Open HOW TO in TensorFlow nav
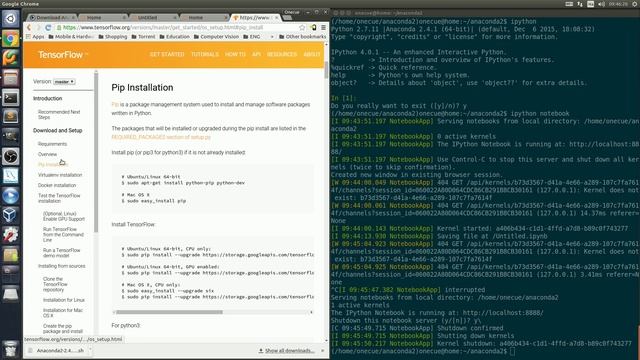Image resolution: width=640 pixels, height=360 pixels. tap(236, 54)
